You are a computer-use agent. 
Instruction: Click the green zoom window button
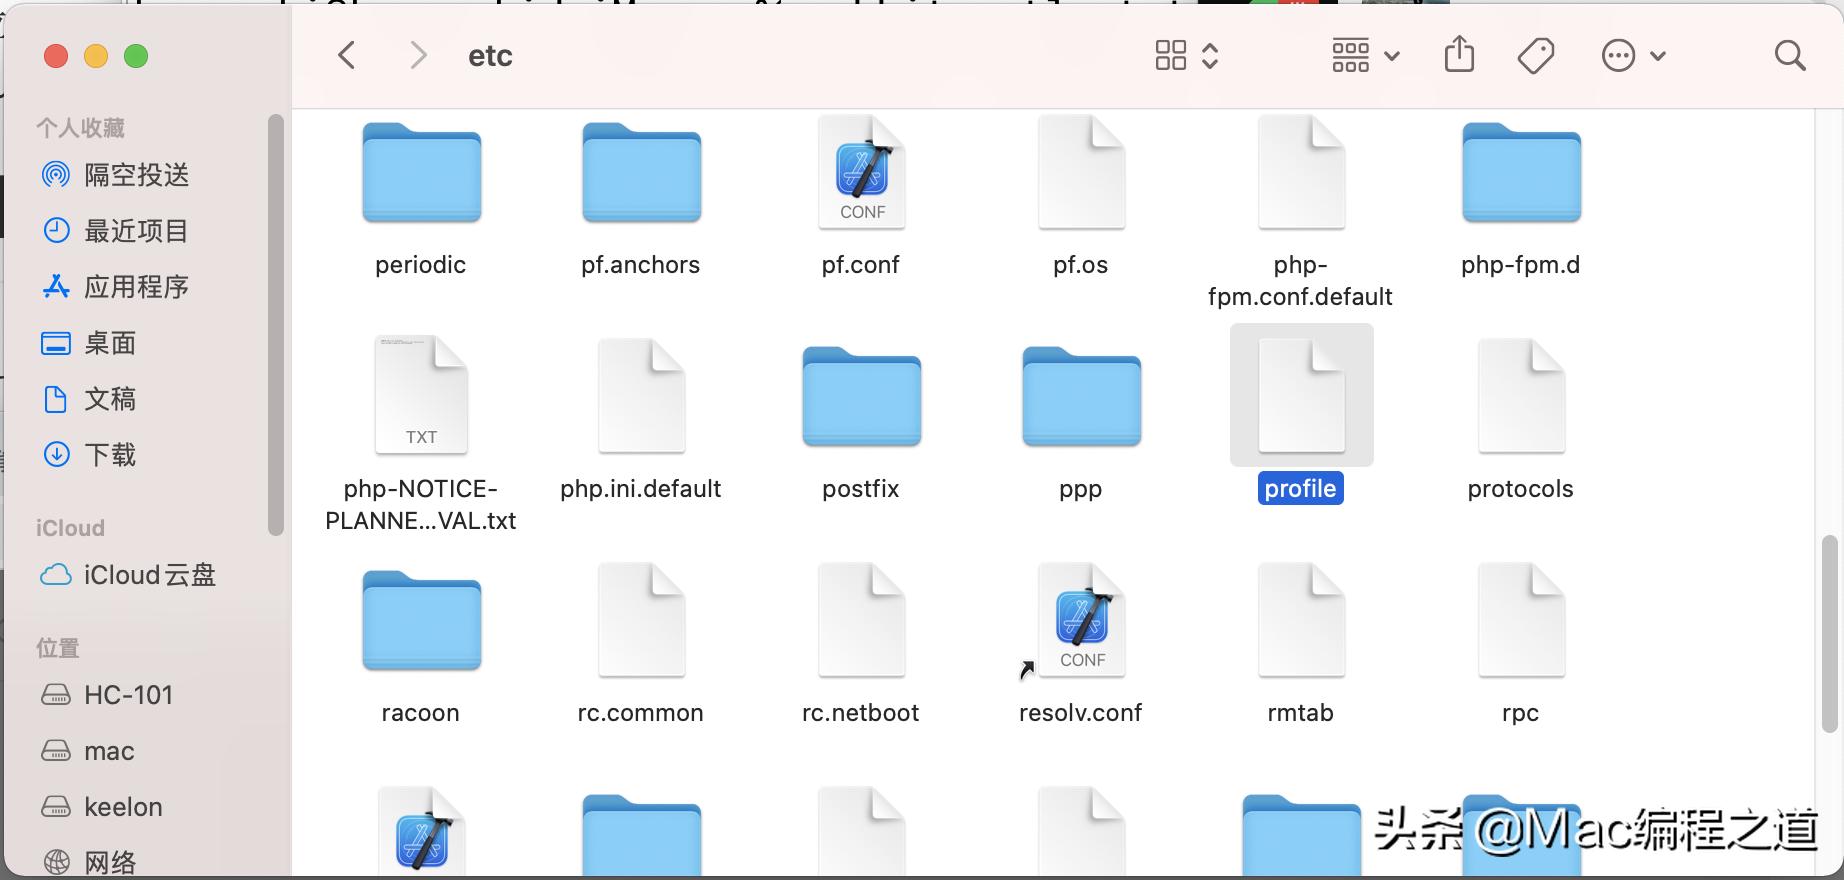click(x=136, y=56)
